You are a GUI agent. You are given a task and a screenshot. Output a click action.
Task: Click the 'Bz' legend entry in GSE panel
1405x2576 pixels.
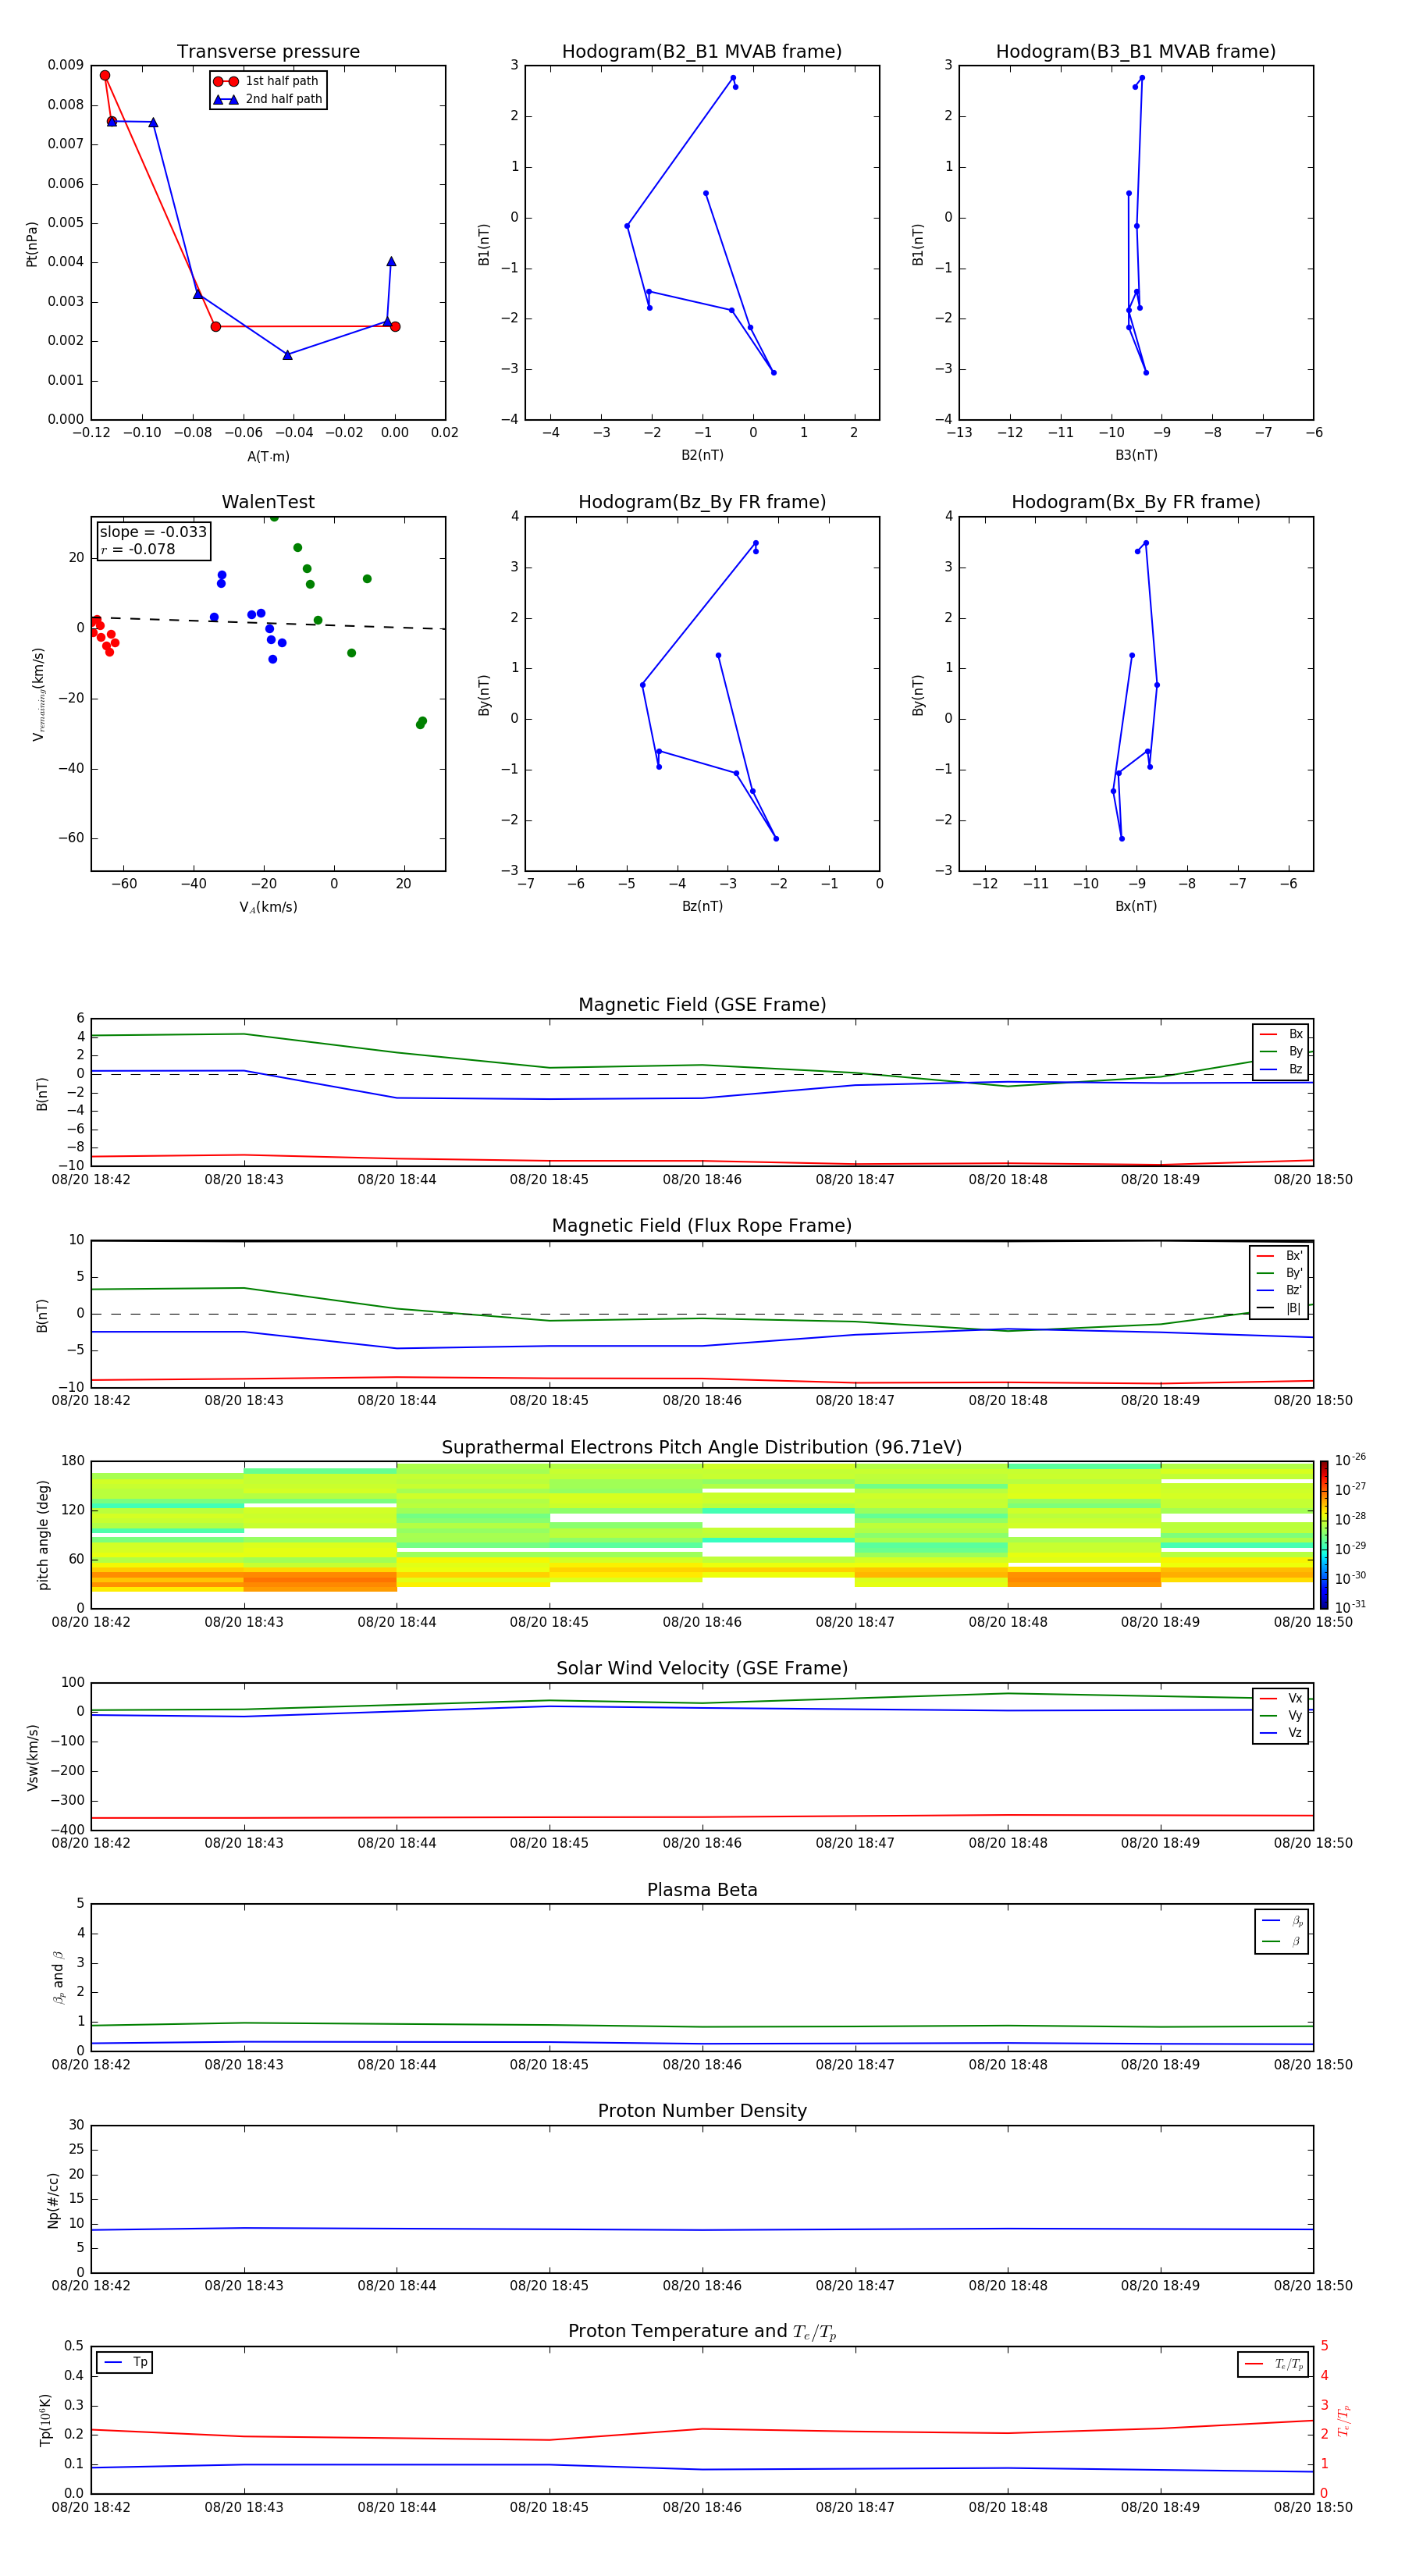(1281, 1069)
